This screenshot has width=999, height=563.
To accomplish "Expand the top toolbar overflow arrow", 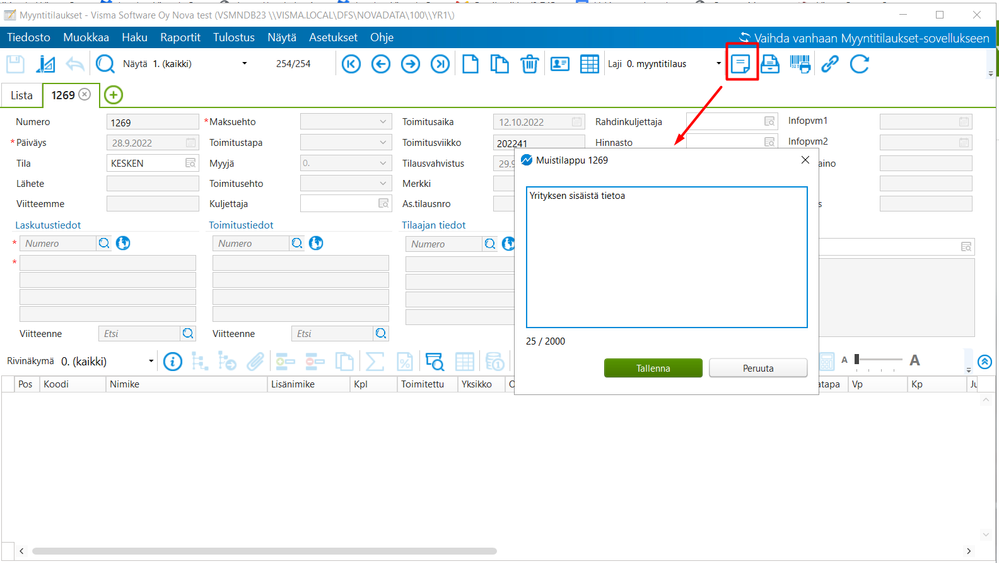I will pyautogui.click(x=991, y=74).
